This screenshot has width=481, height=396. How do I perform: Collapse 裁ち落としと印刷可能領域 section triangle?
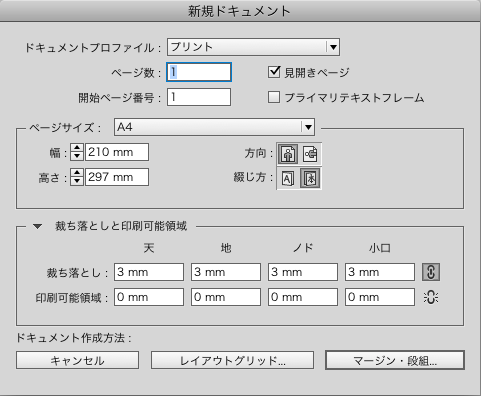pos(37,227)
